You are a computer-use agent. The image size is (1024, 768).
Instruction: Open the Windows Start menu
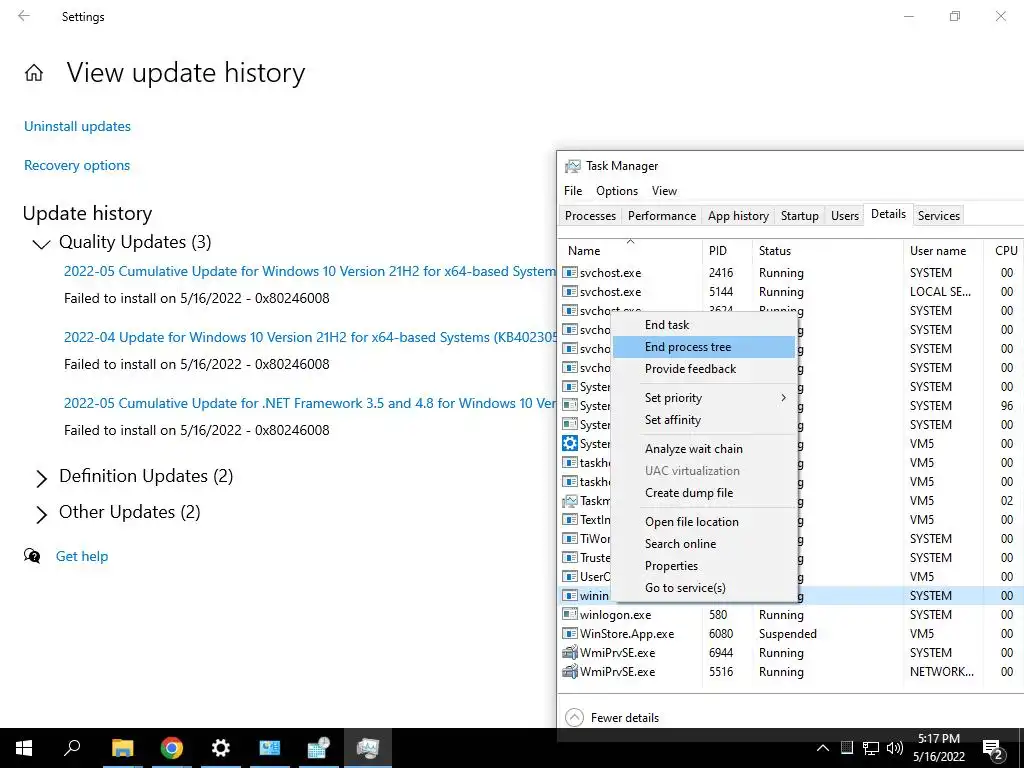click(24, 748)
